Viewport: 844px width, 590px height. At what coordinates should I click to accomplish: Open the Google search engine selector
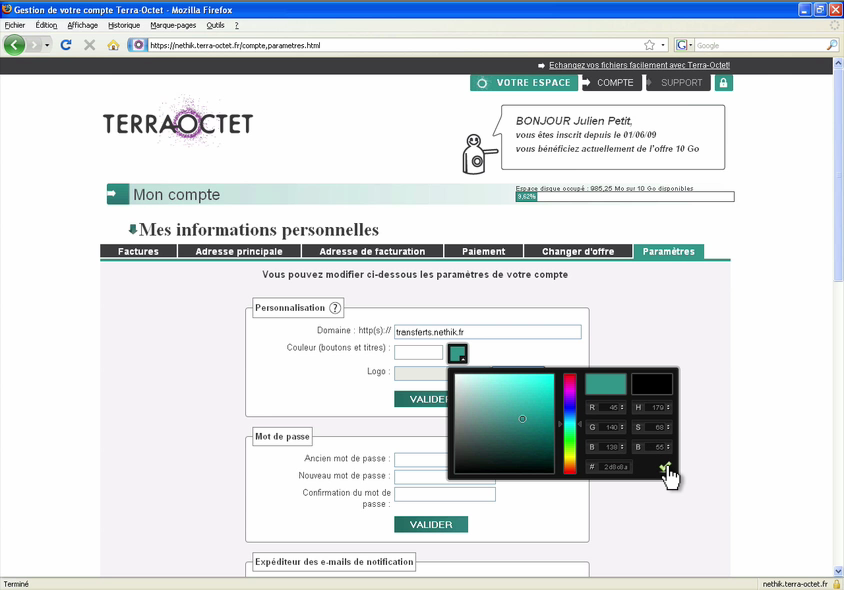coord(684,45)
